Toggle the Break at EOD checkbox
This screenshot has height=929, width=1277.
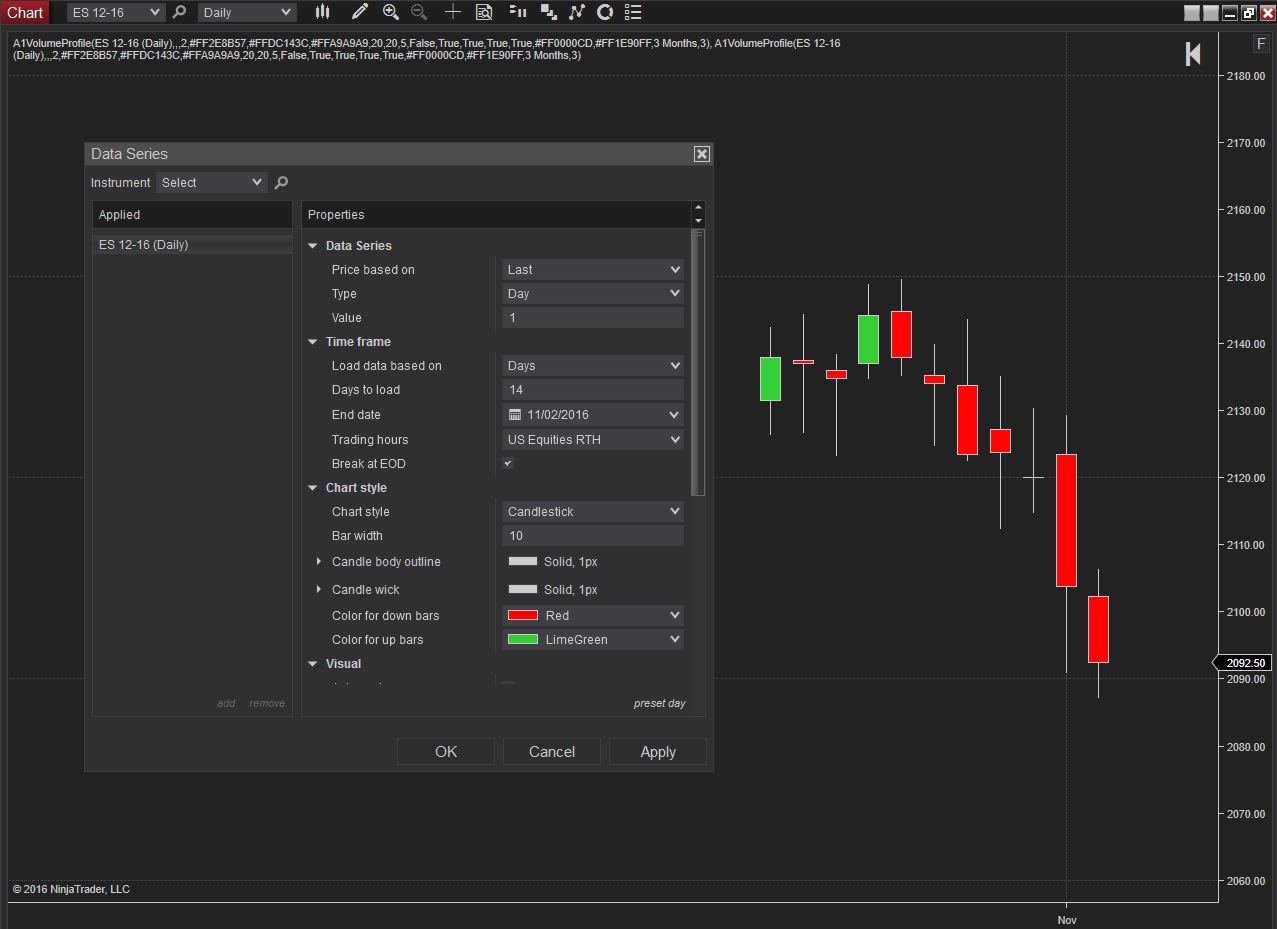click(508, 463)
